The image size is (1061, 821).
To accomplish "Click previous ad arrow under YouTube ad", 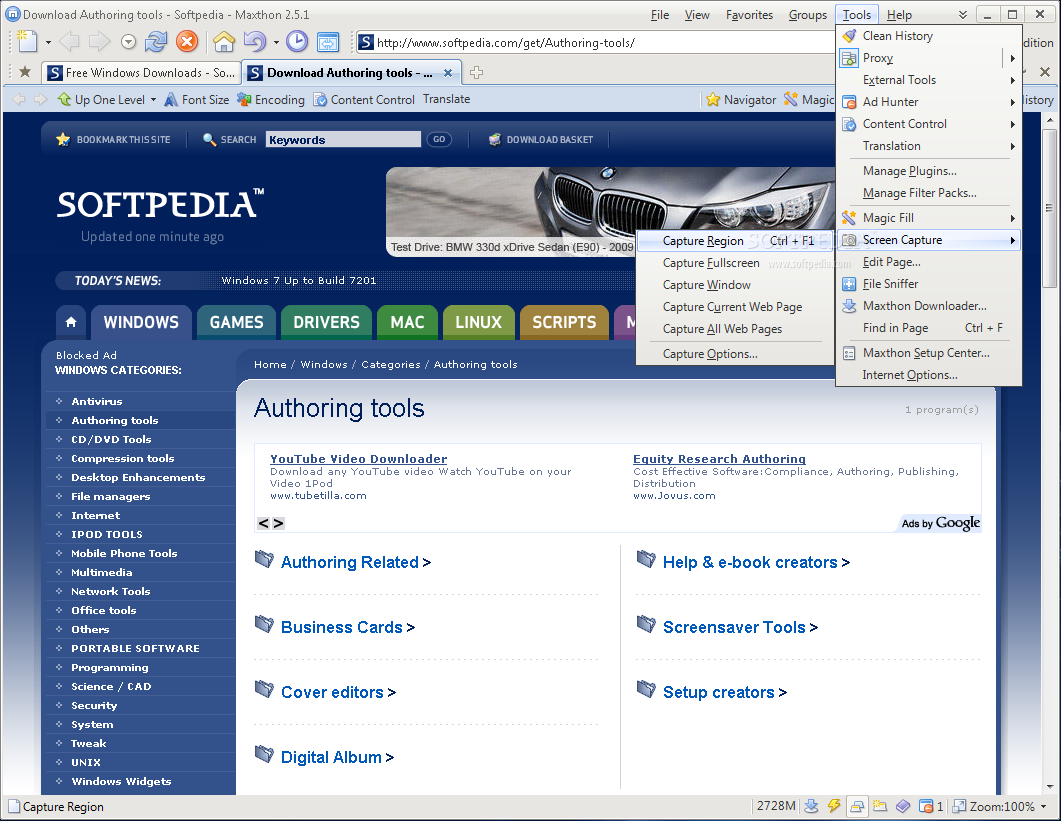I will click(263, 523).
